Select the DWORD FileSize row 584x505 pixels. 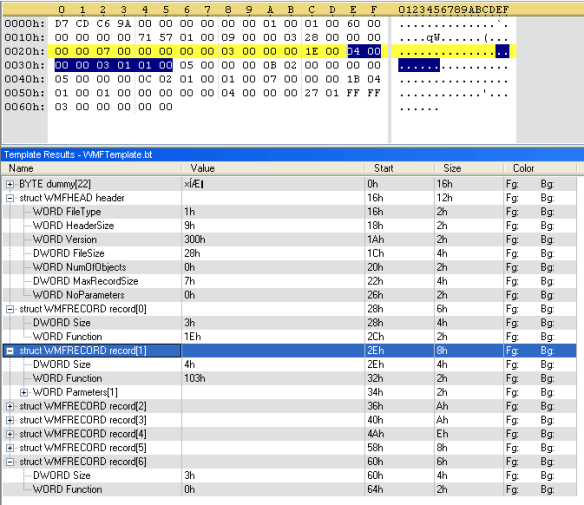pos(289,253)
